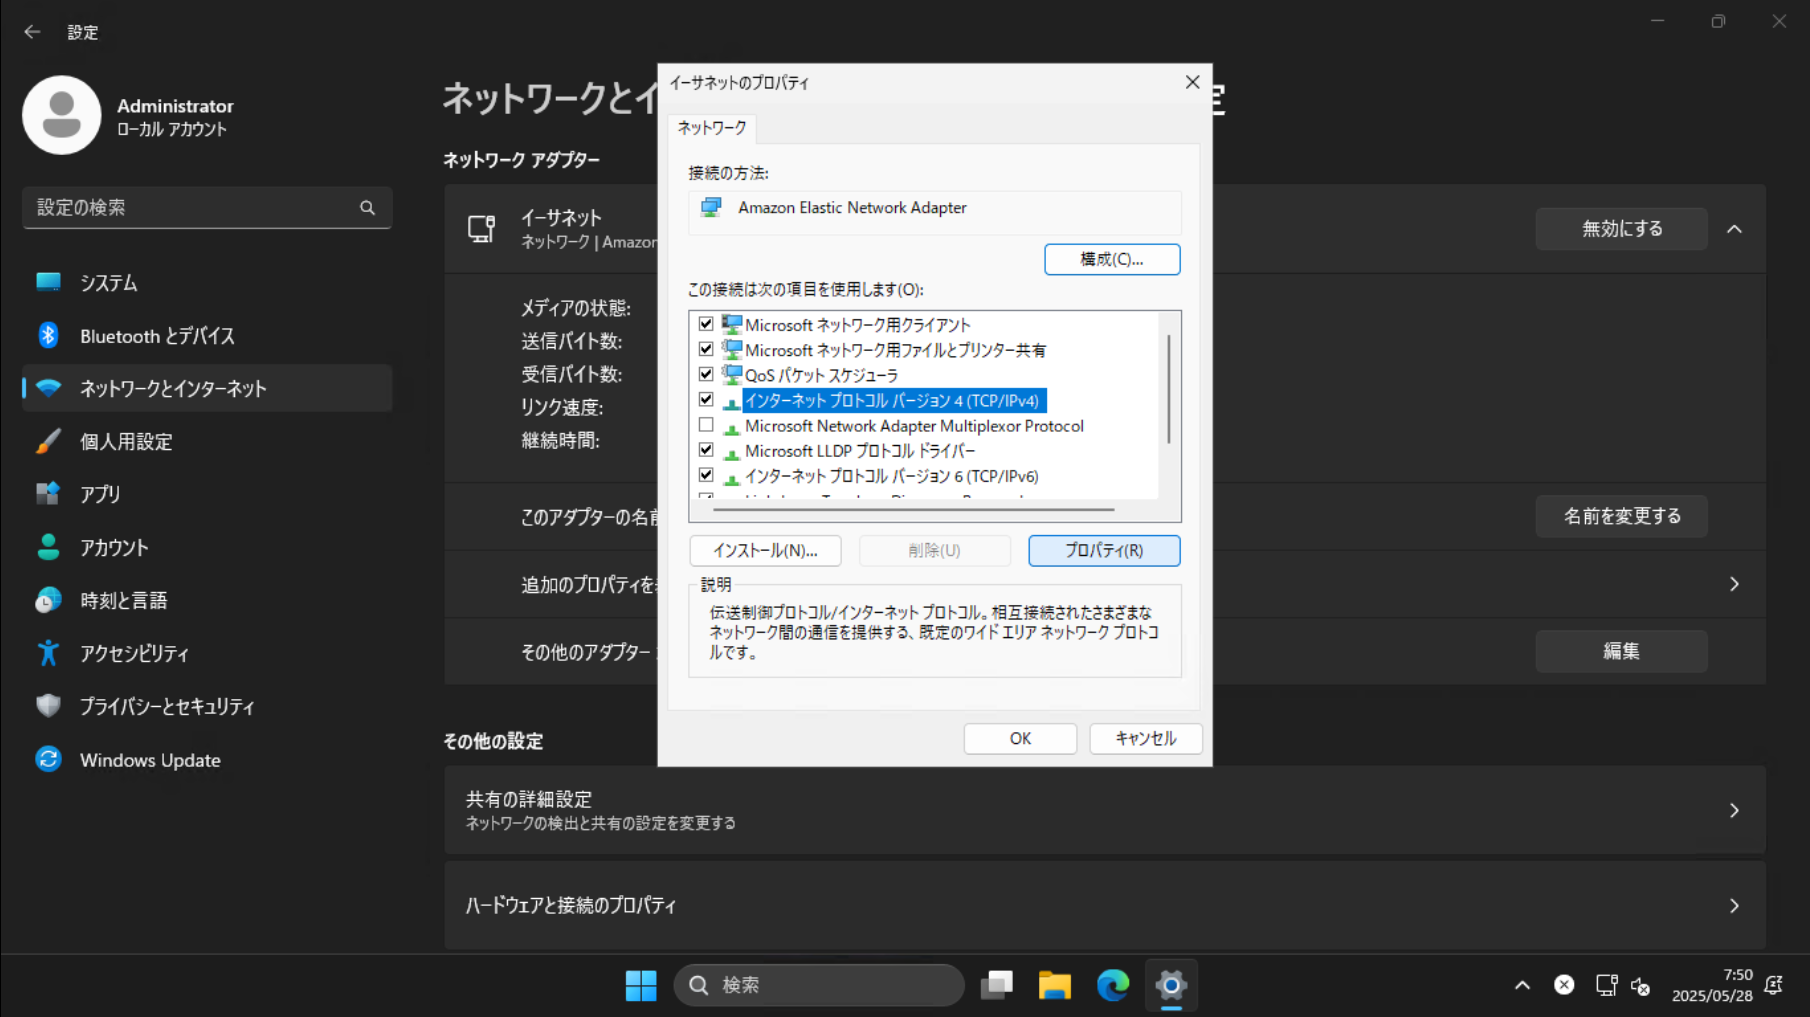
Task: Click 無効にする button for Ethernet
Action: pos(1622,229)
